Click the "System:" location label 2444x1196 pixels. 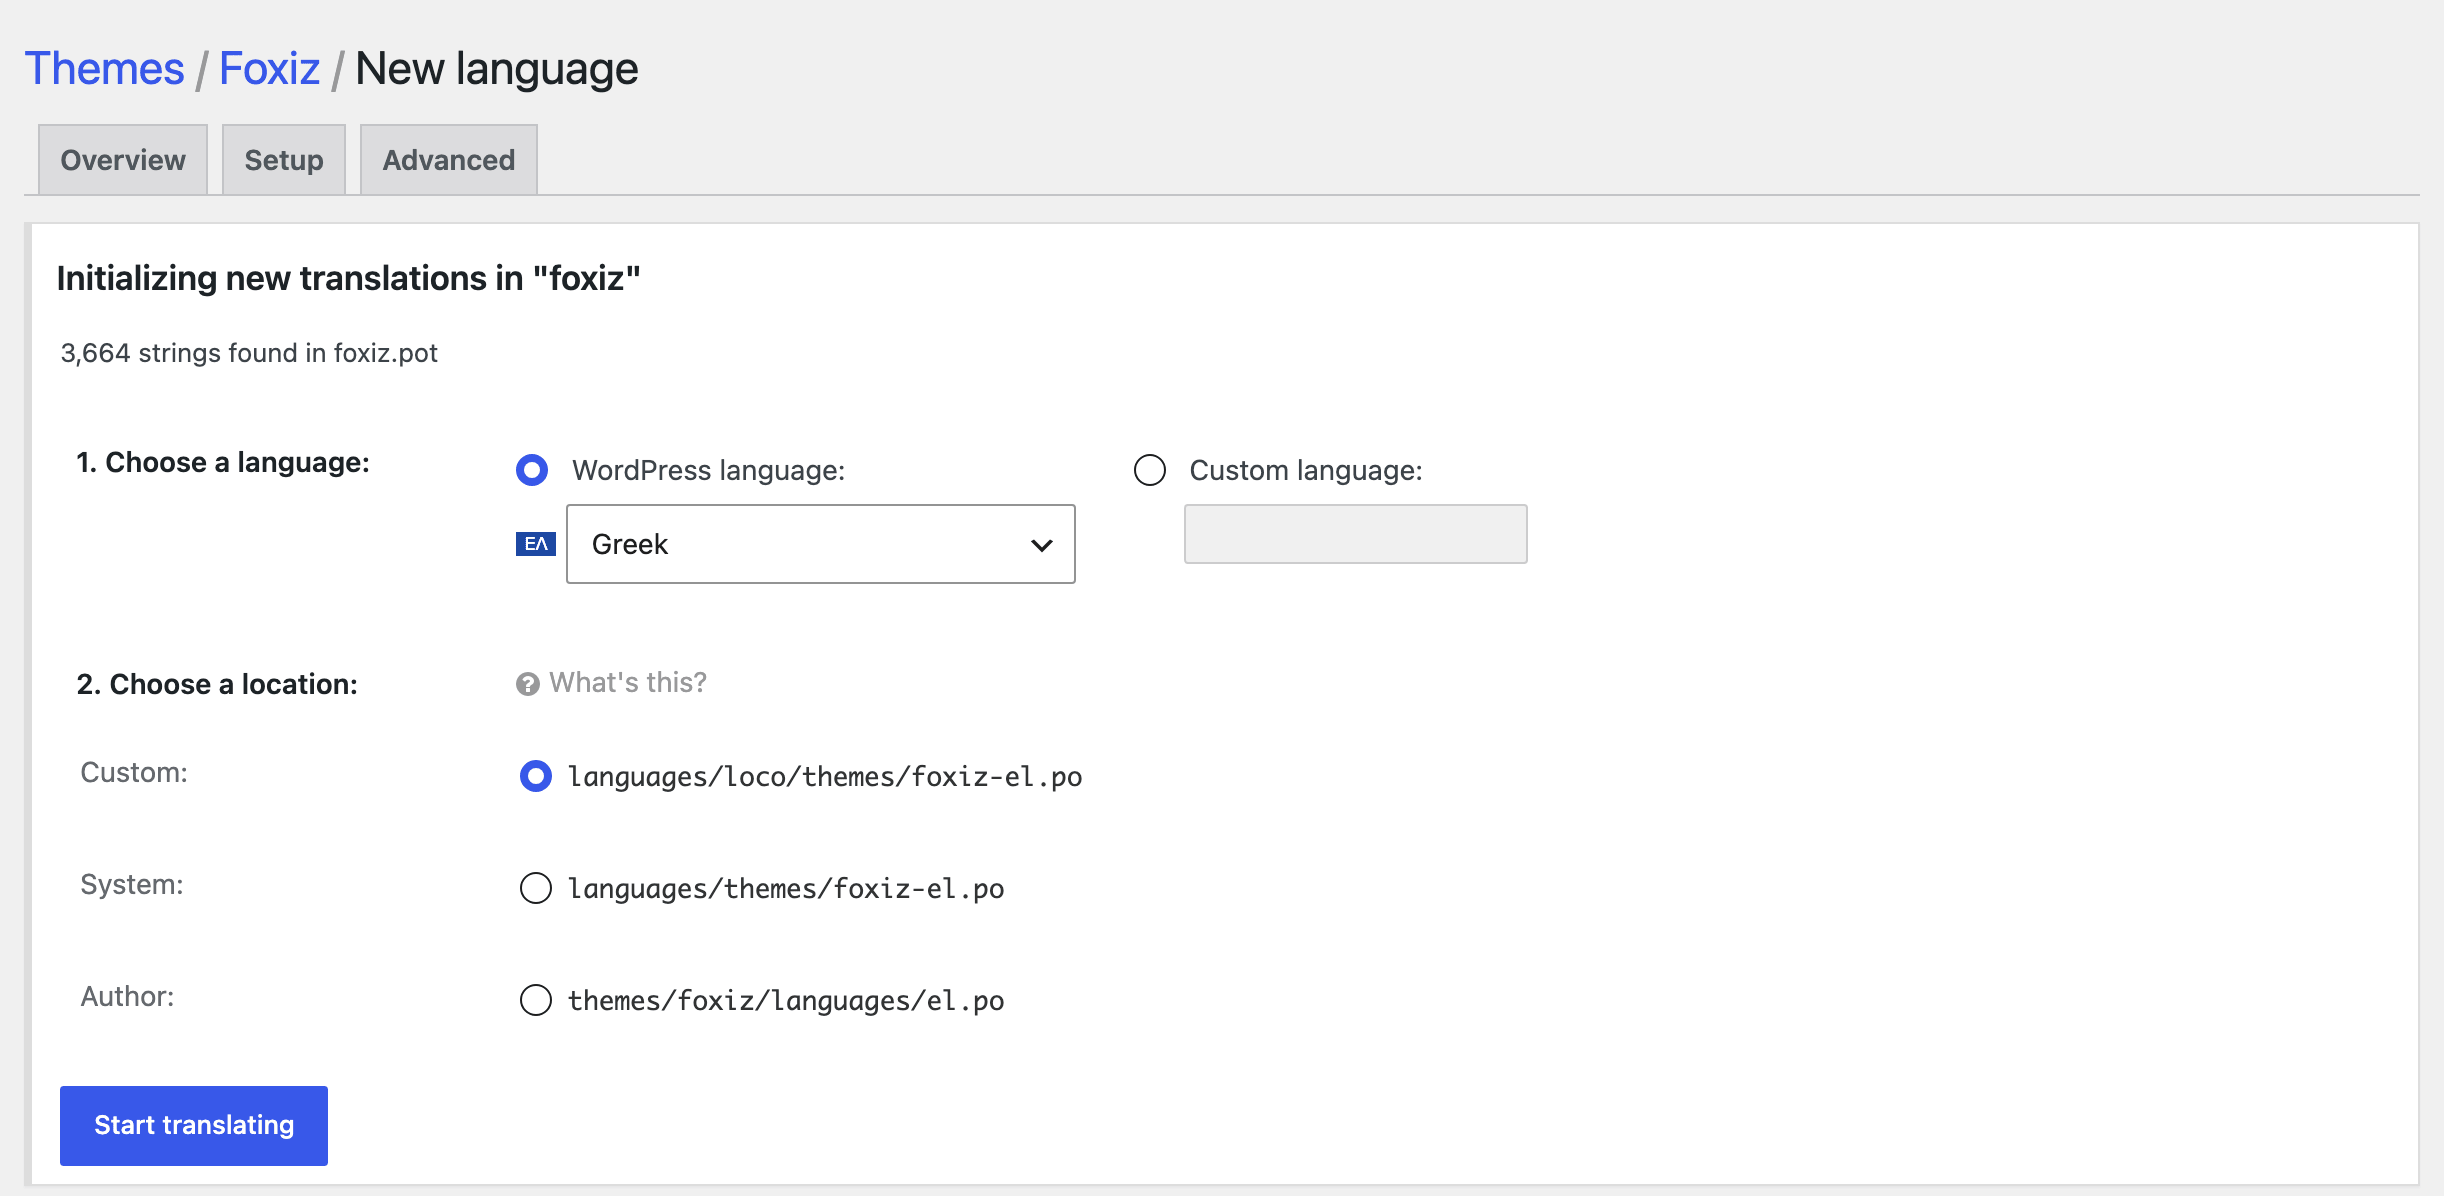pos(132,885)
